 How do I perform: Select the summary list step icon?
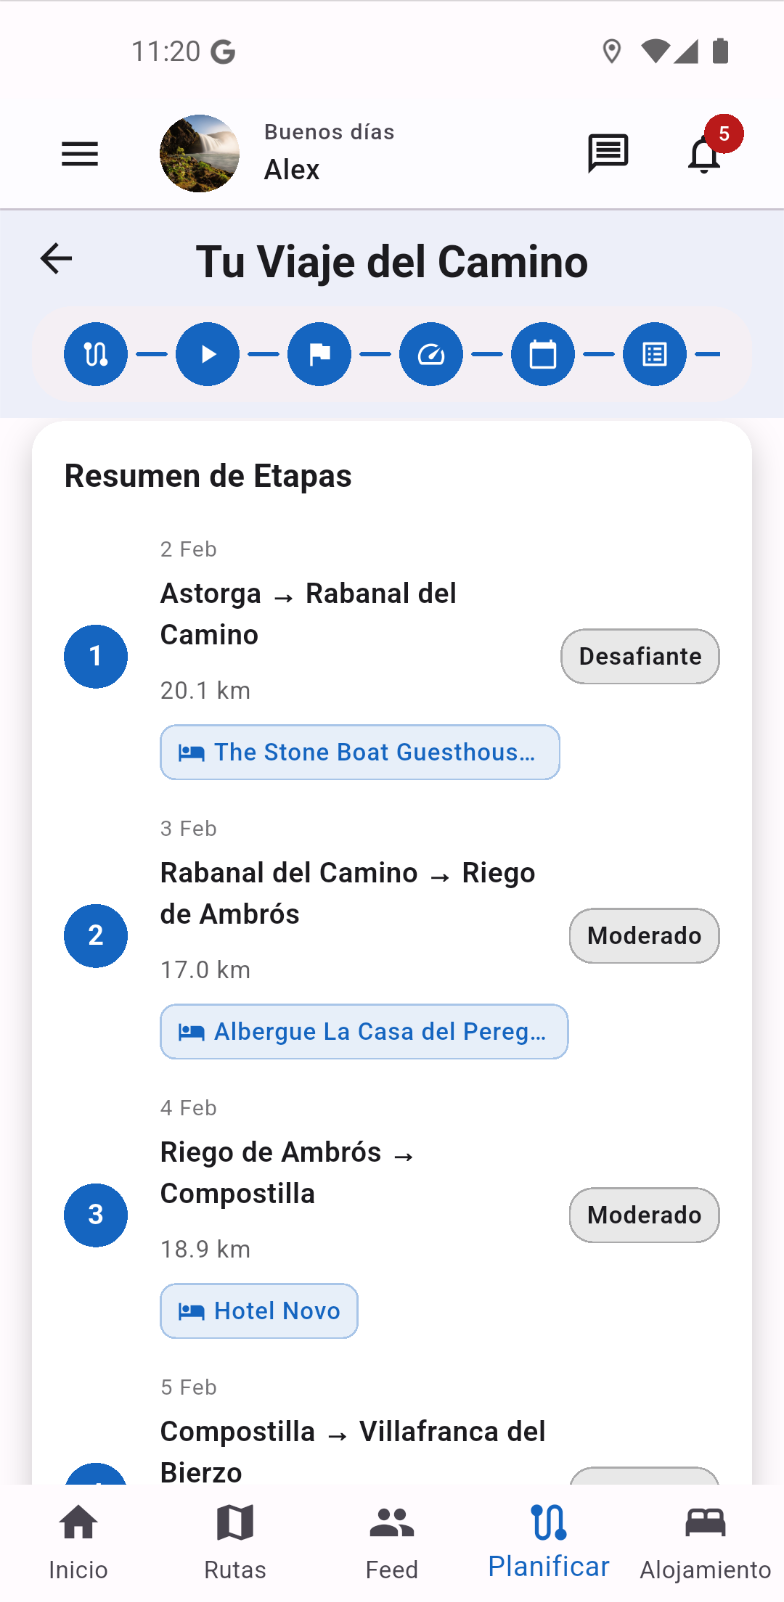655,354
